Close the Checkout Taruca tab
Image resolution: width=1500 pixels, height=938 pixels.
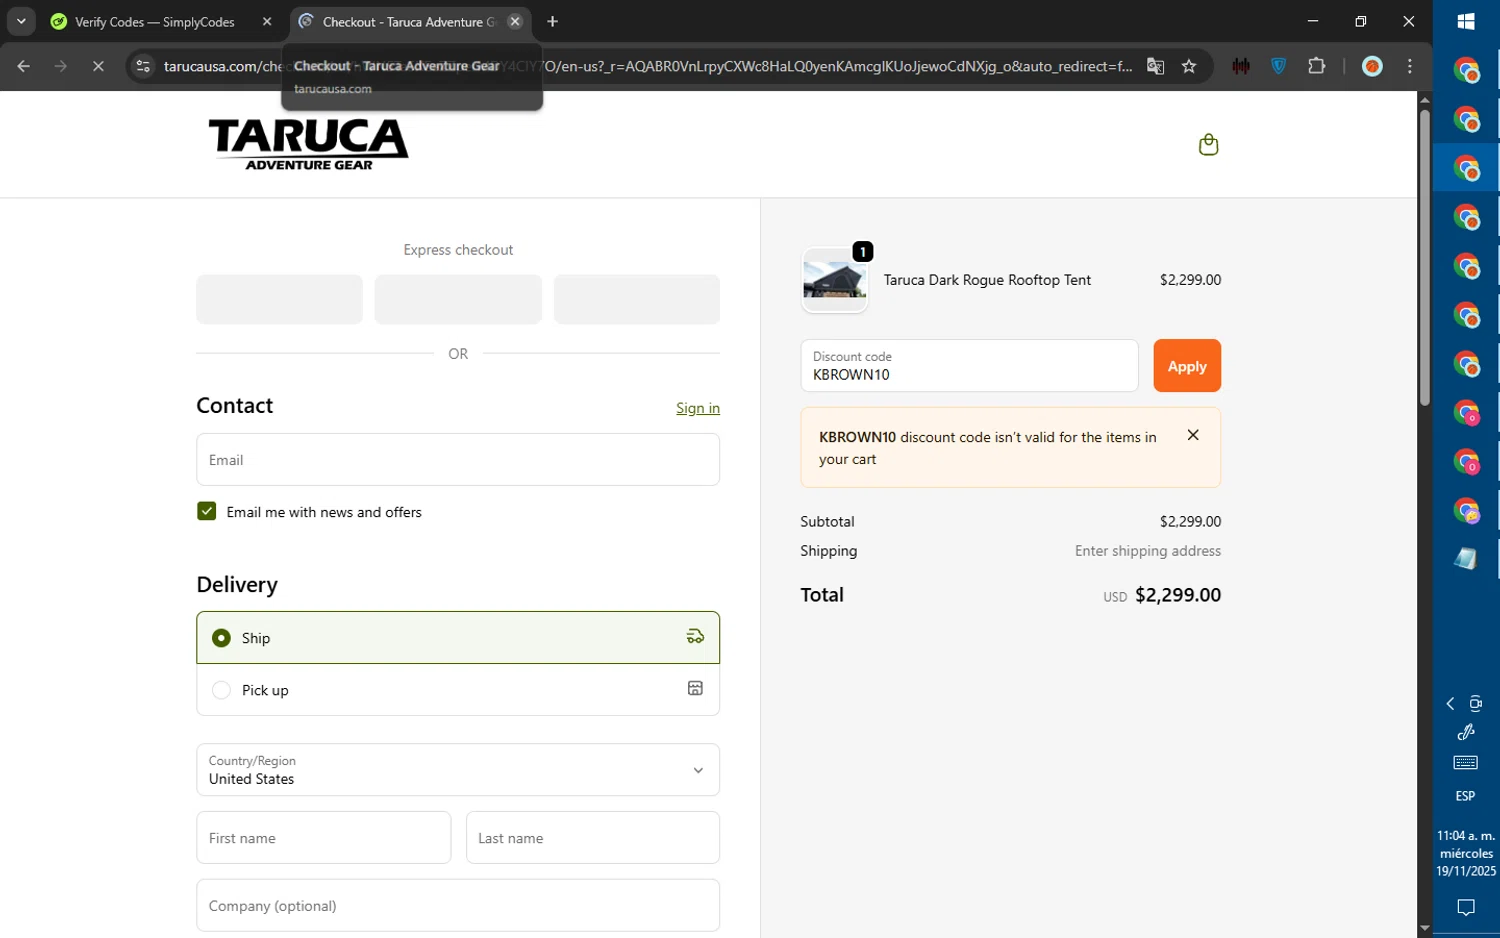point(515,22)
